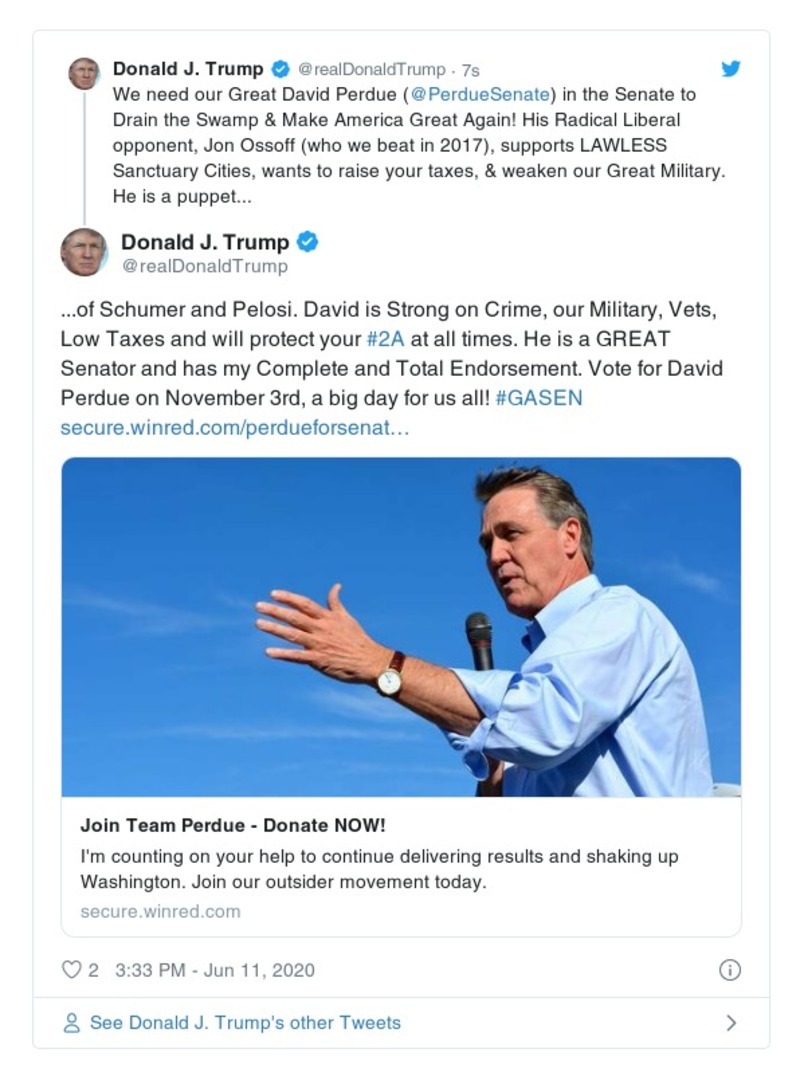Viewport: 800px width, 1084px height.
Task: Click the @realDonaldTrump handle
Action: click(x=374, y=69)
